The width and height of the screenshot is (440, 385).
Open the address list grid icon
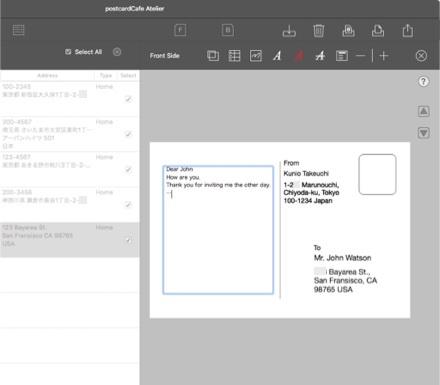[x=18, y=30]
